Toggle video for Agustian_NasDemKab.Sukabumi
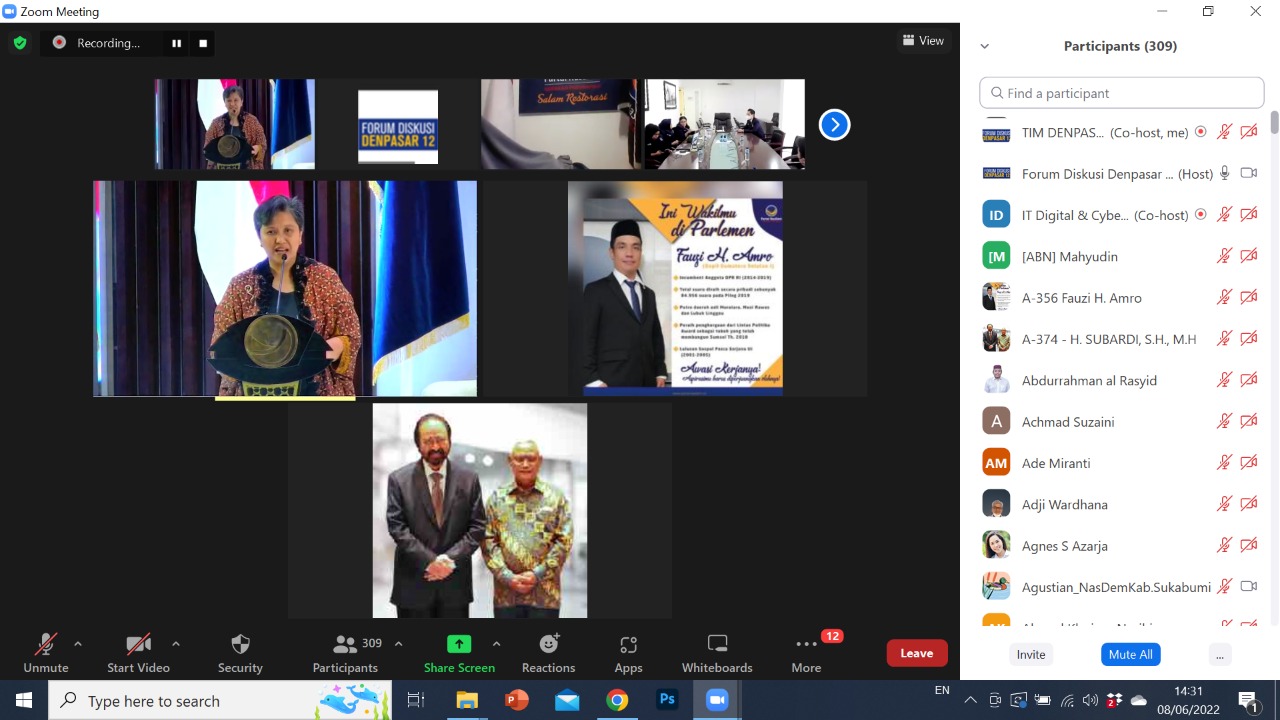 (1248, 586)
